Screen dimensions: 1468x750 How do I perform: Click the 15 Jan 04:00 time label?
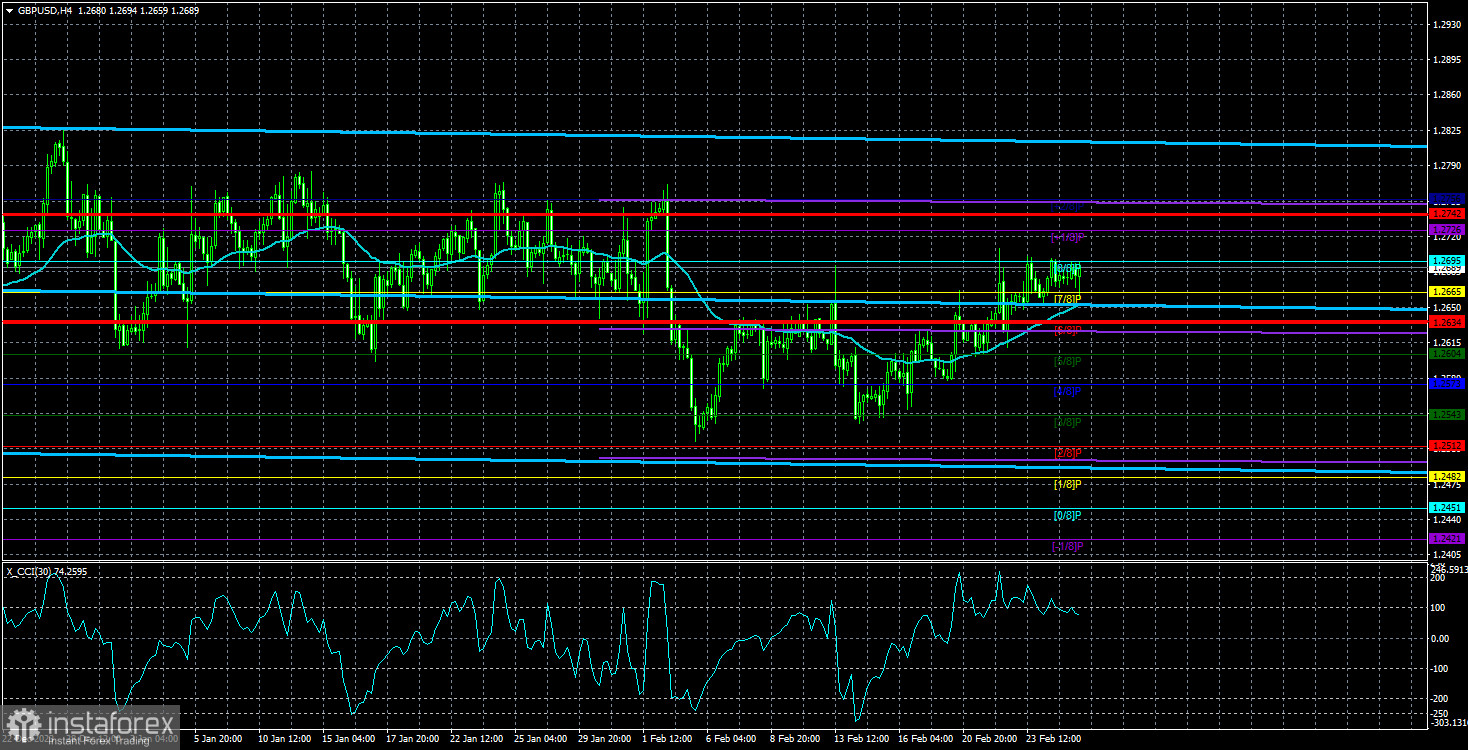point(348,739)
